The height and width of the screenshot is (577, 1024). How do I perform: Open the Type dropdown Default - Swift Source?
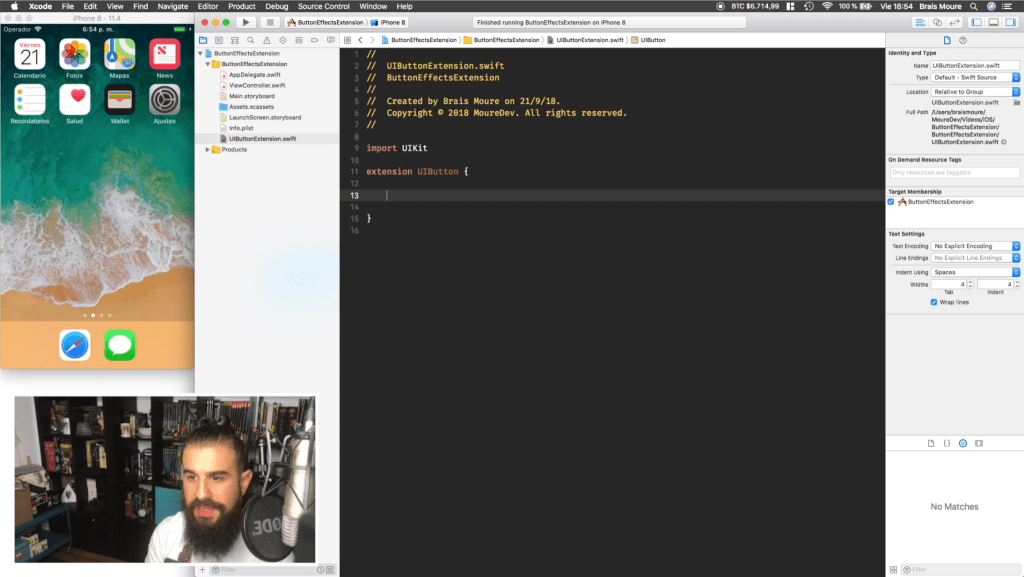(975, 77)
